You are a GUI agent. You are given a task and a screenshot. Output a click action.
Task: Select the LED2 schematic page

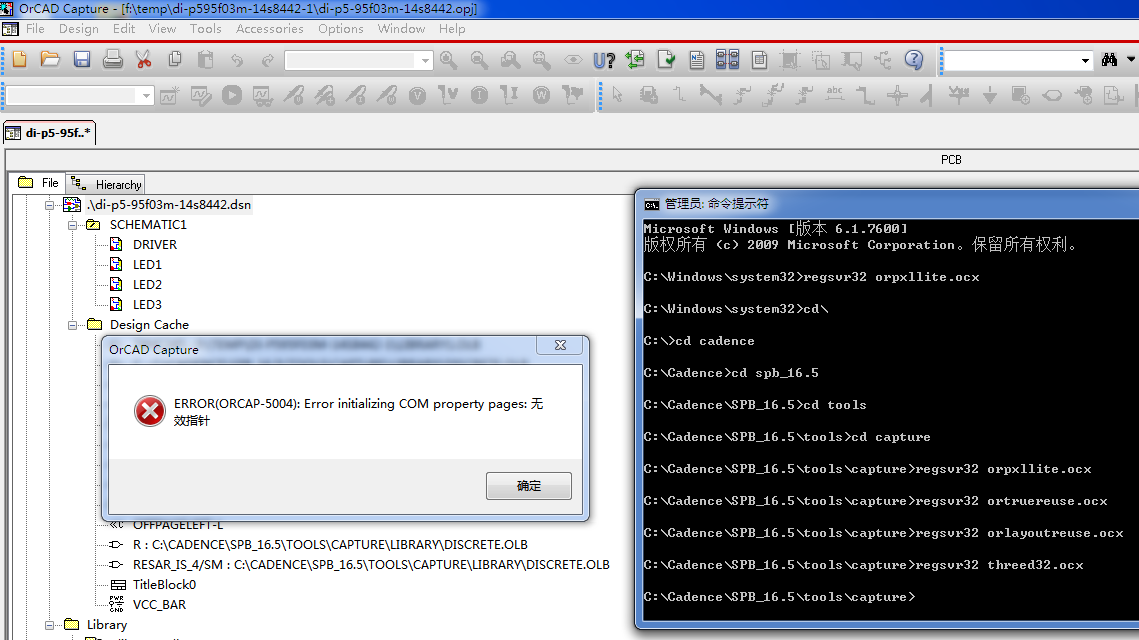pos(147,285)
